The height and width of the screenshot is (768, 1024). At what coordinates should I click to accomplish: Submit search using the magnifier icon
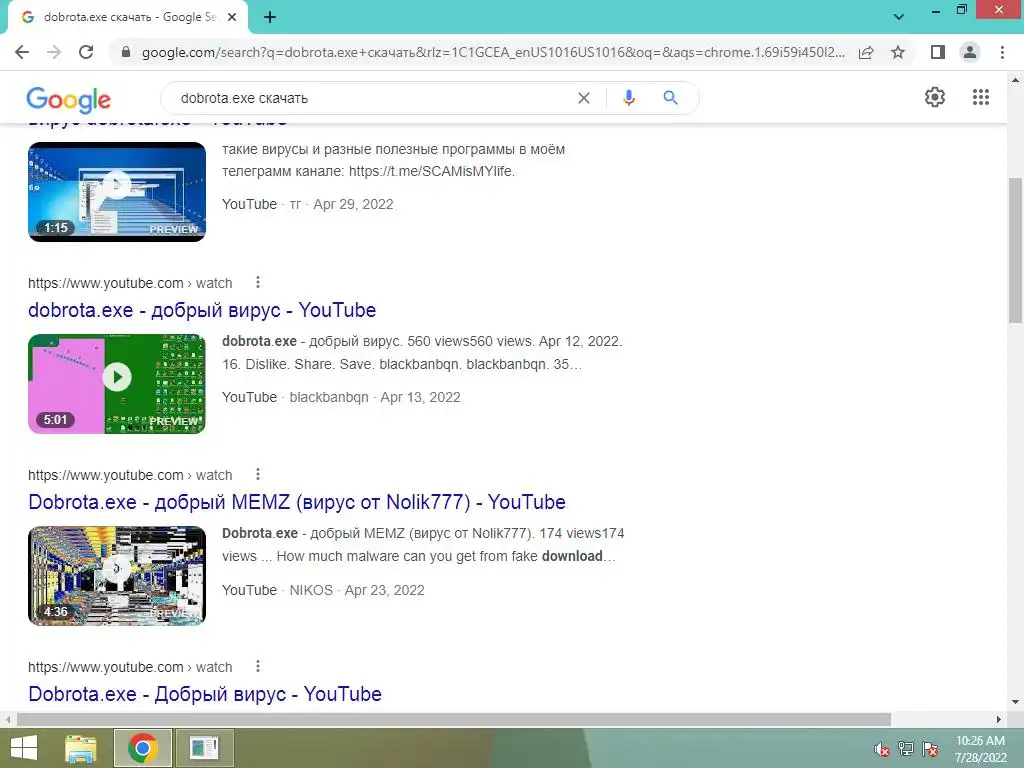click(x=670, y=98)
